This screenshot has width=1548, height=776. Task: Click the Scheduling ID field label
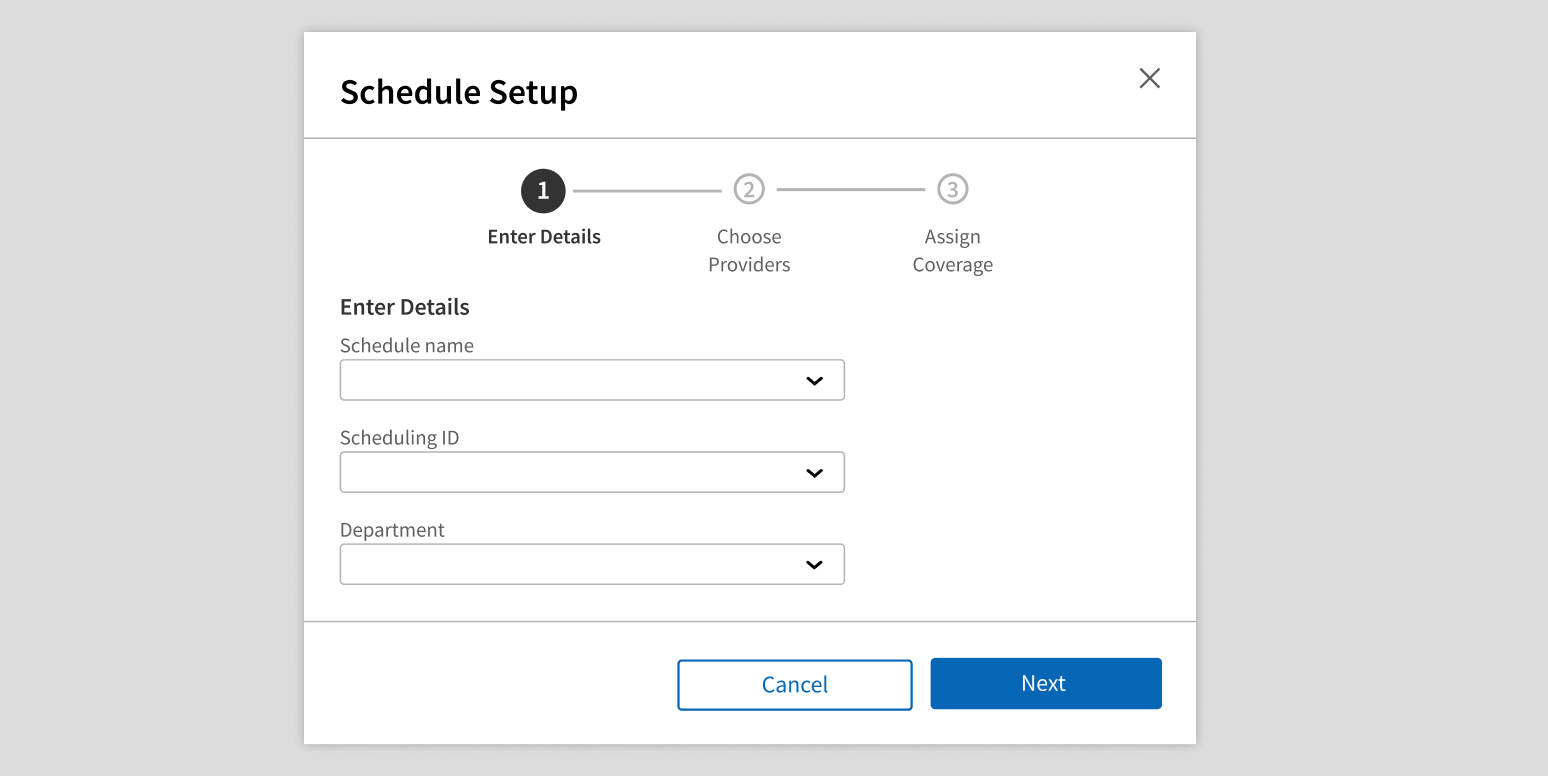[400, 438]
